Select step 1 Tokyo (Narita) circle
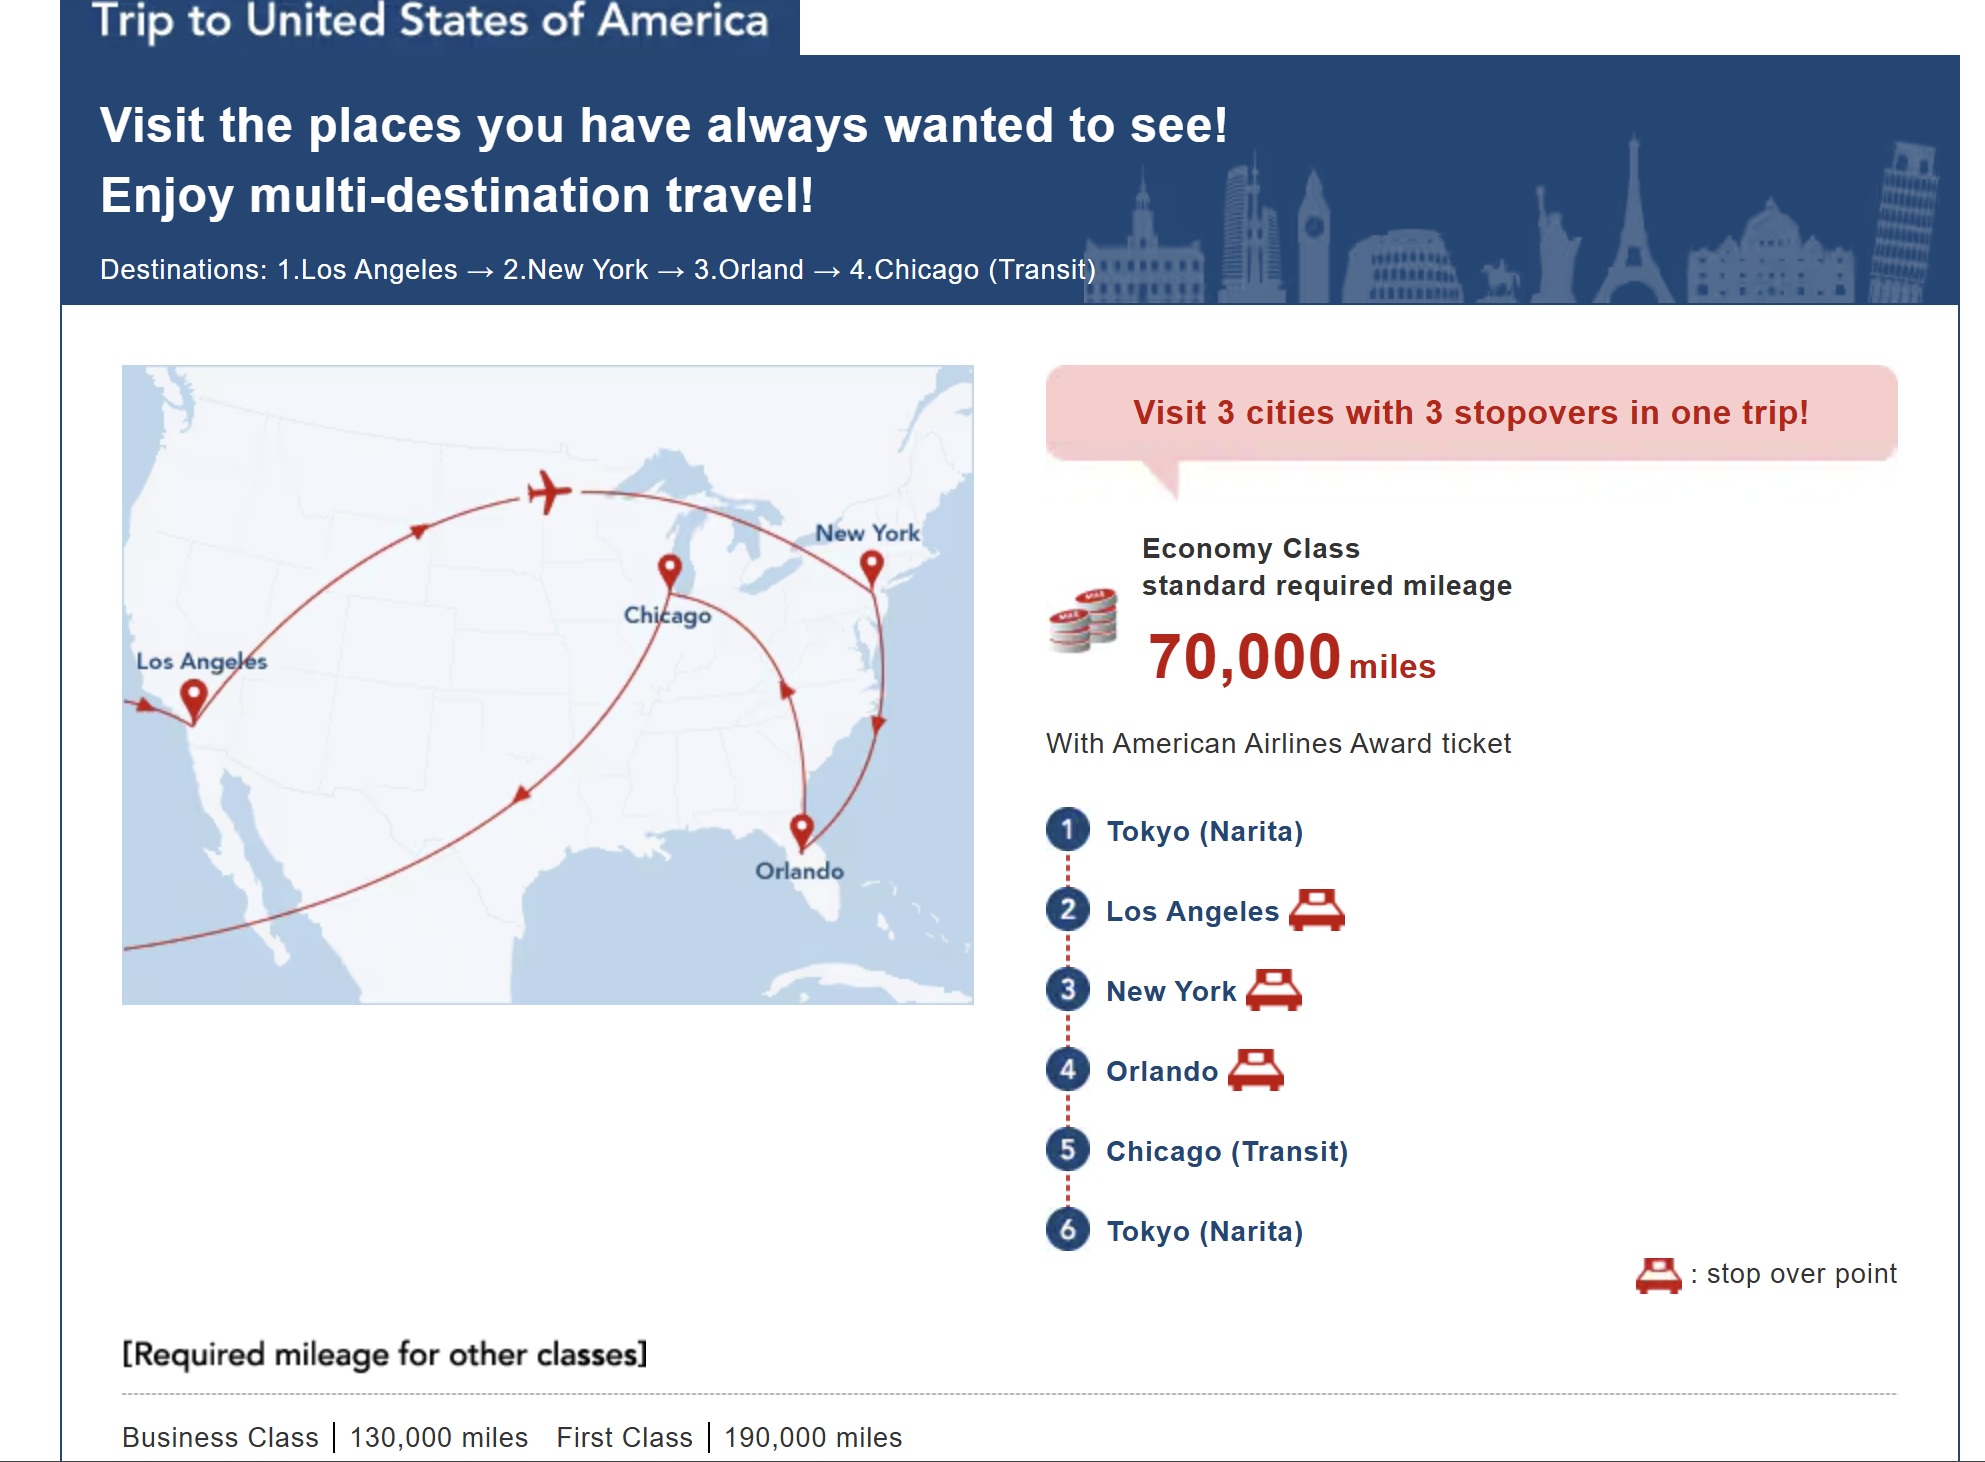 click(1068, 829)
